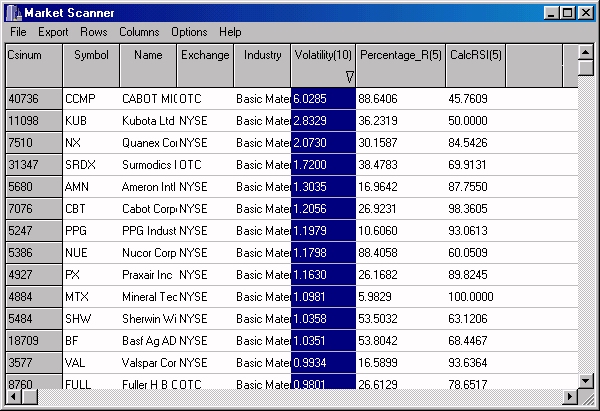600x411 pixels.
Task: Click CalcRSI value 45.7609
Action: (x=476, y=99)
